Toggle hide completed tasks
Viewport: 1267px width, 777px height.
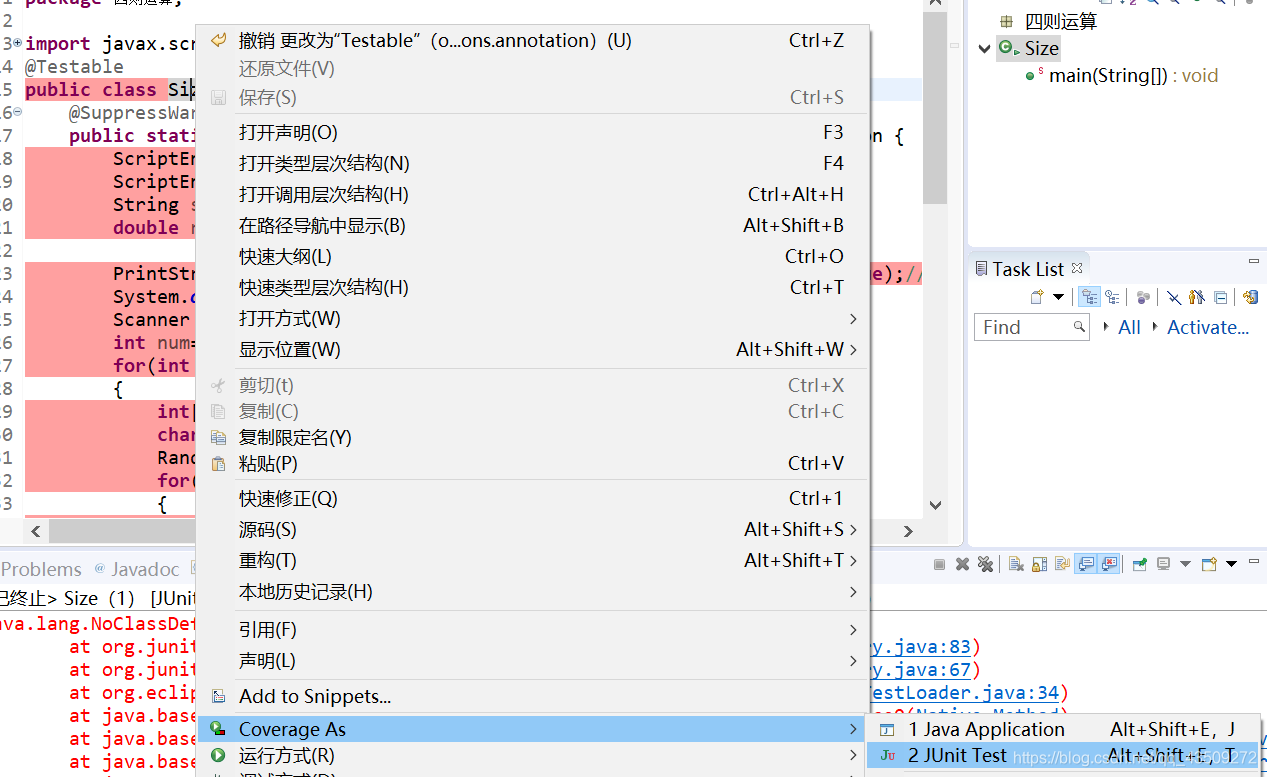tap(1174, 297)
